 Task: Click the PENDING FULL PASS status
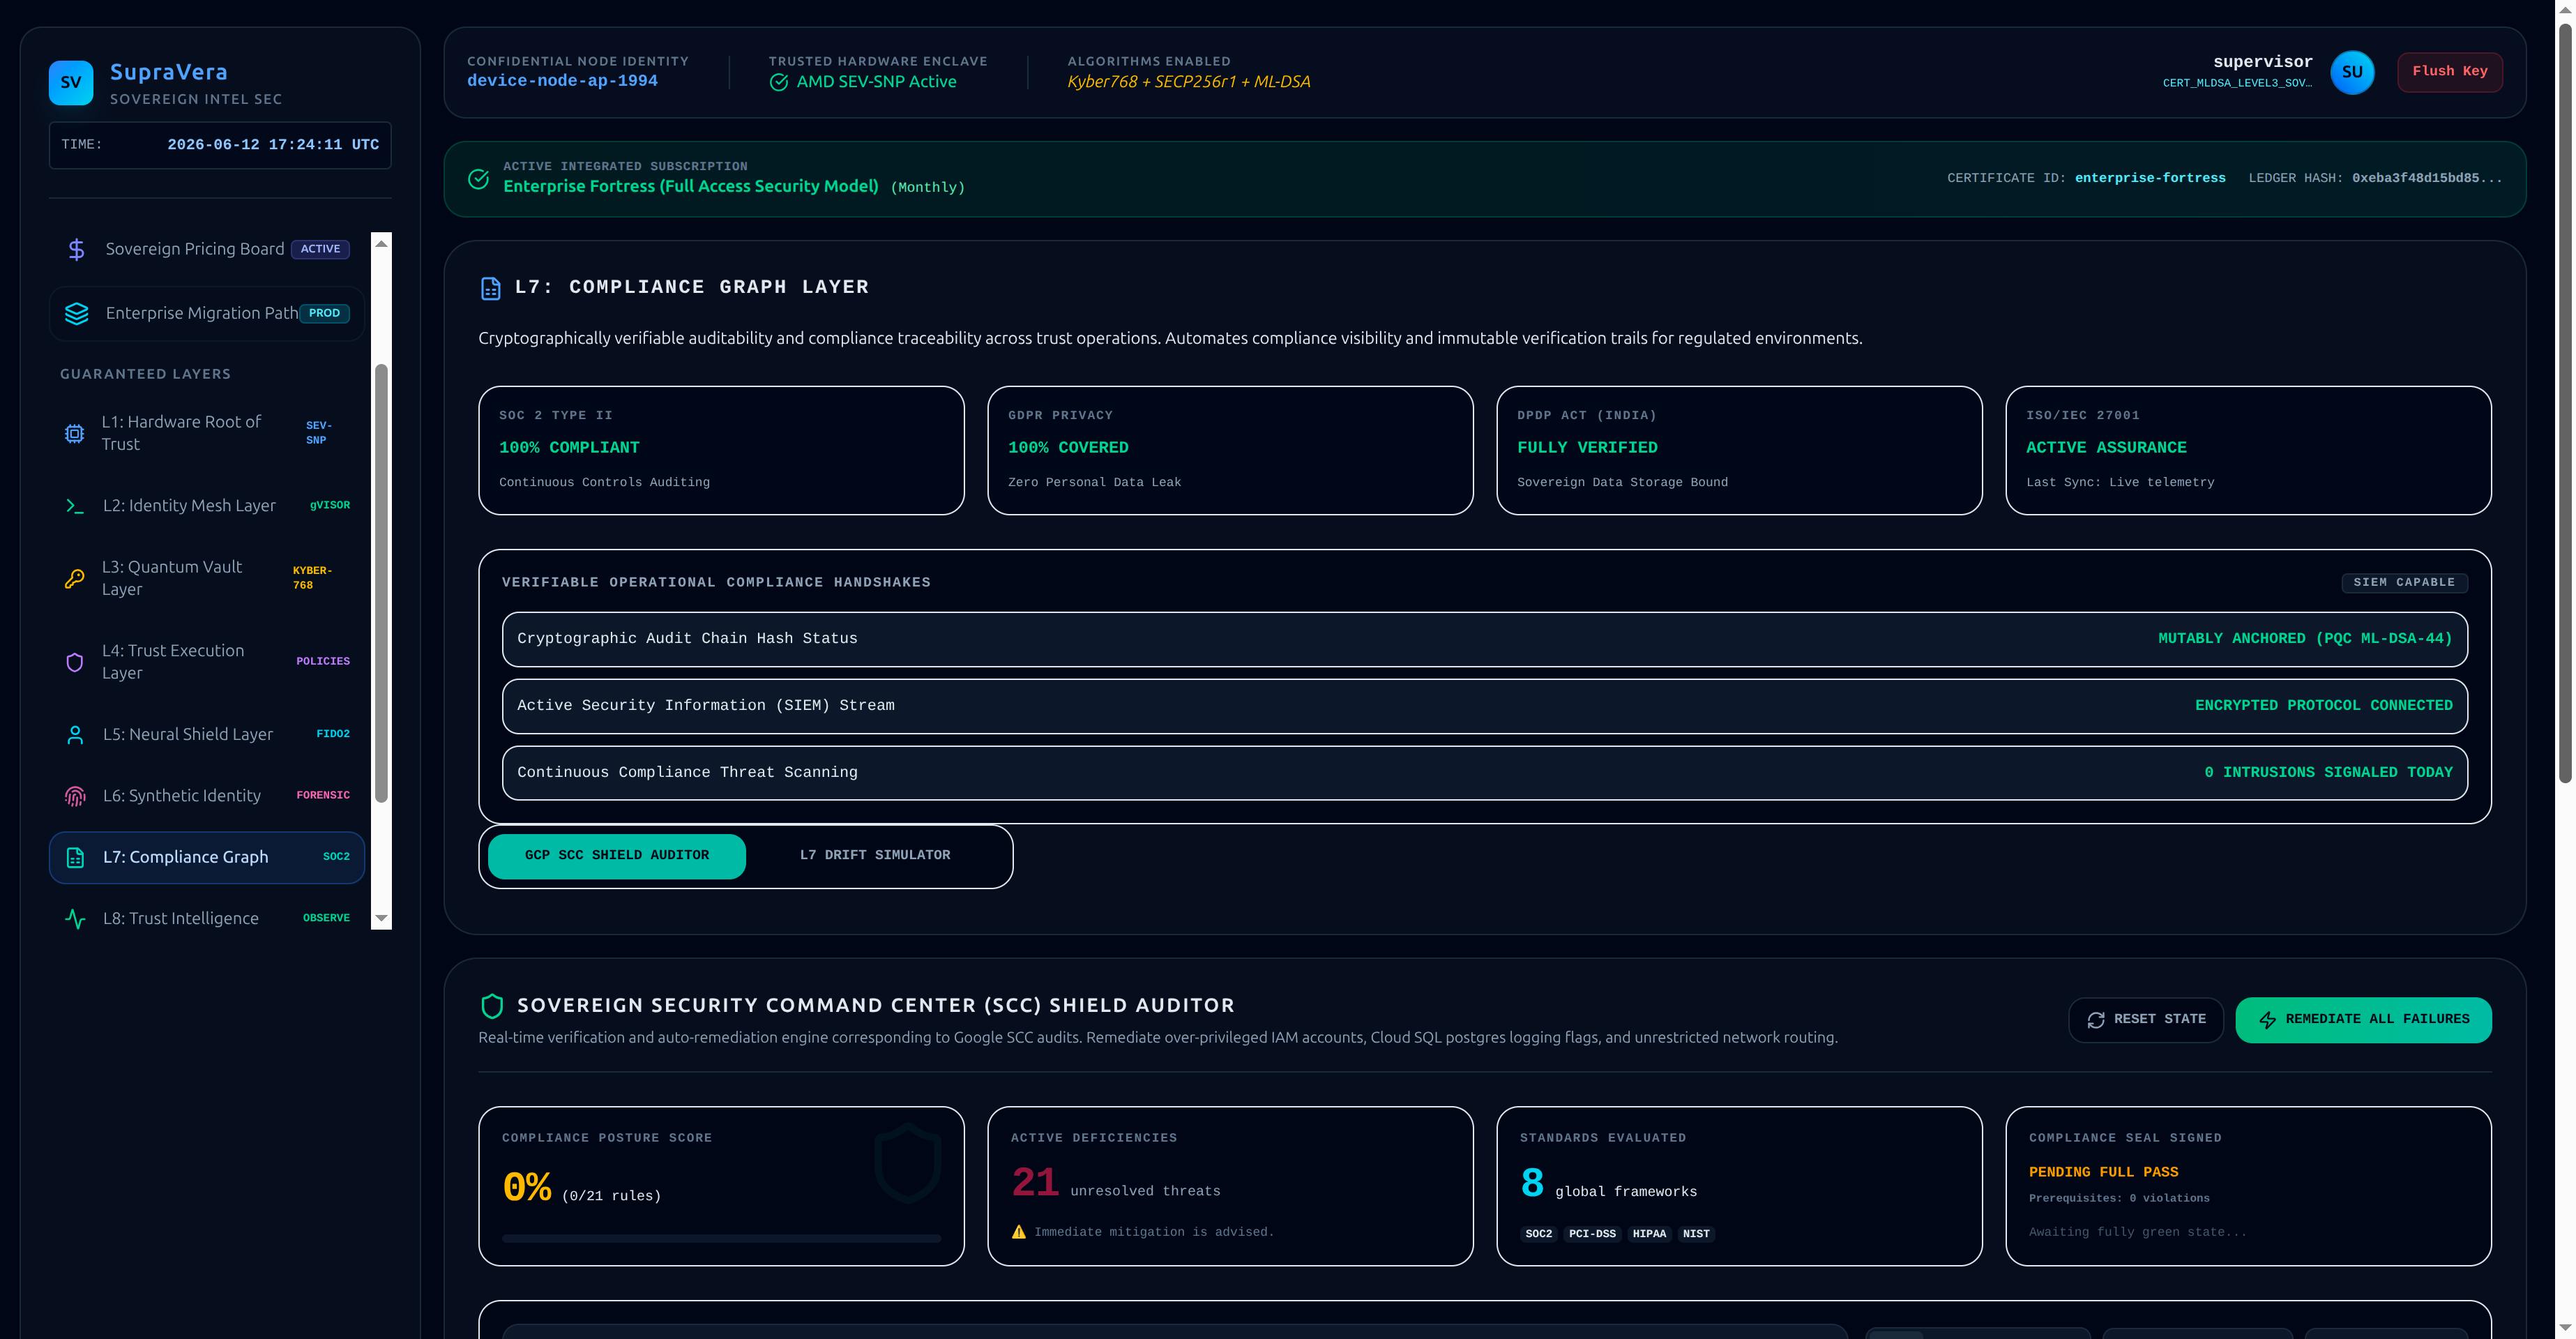click(2103, 1173)
